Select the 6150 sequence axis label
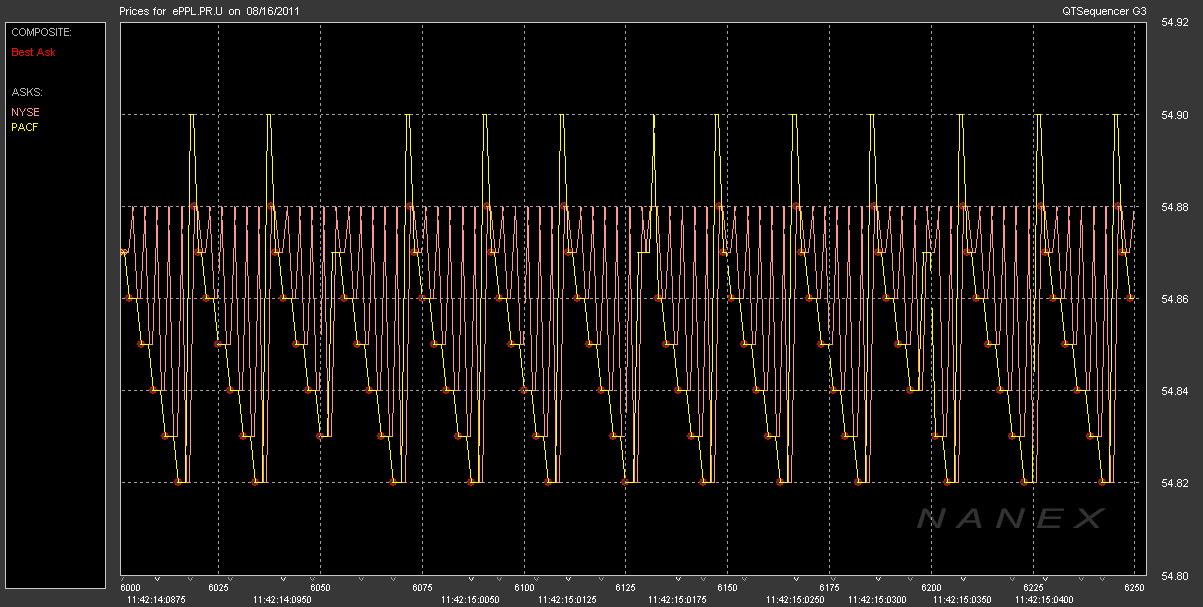 pyautogui.click(x=726, y=588)
